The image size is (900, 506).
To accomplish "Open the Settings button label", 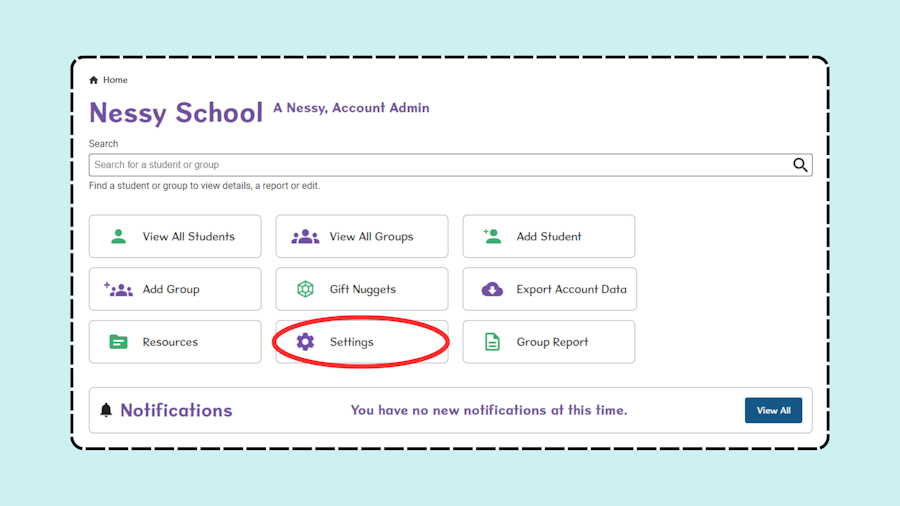I will [351, 342].
